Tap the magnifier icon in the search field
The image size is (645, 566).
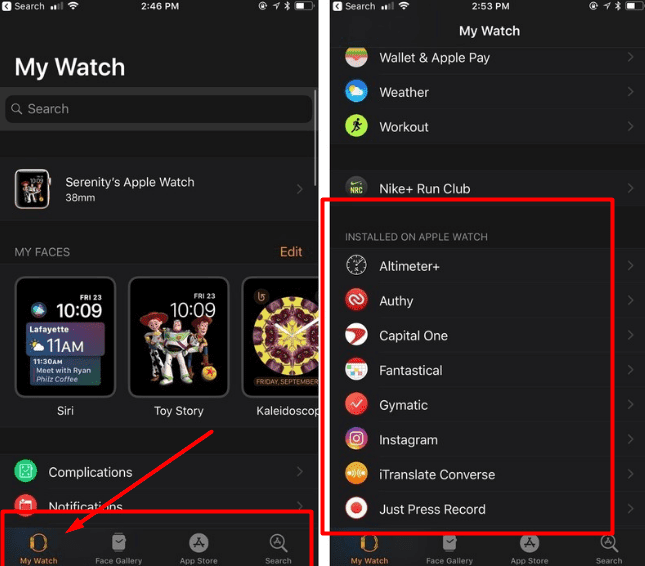16,109
